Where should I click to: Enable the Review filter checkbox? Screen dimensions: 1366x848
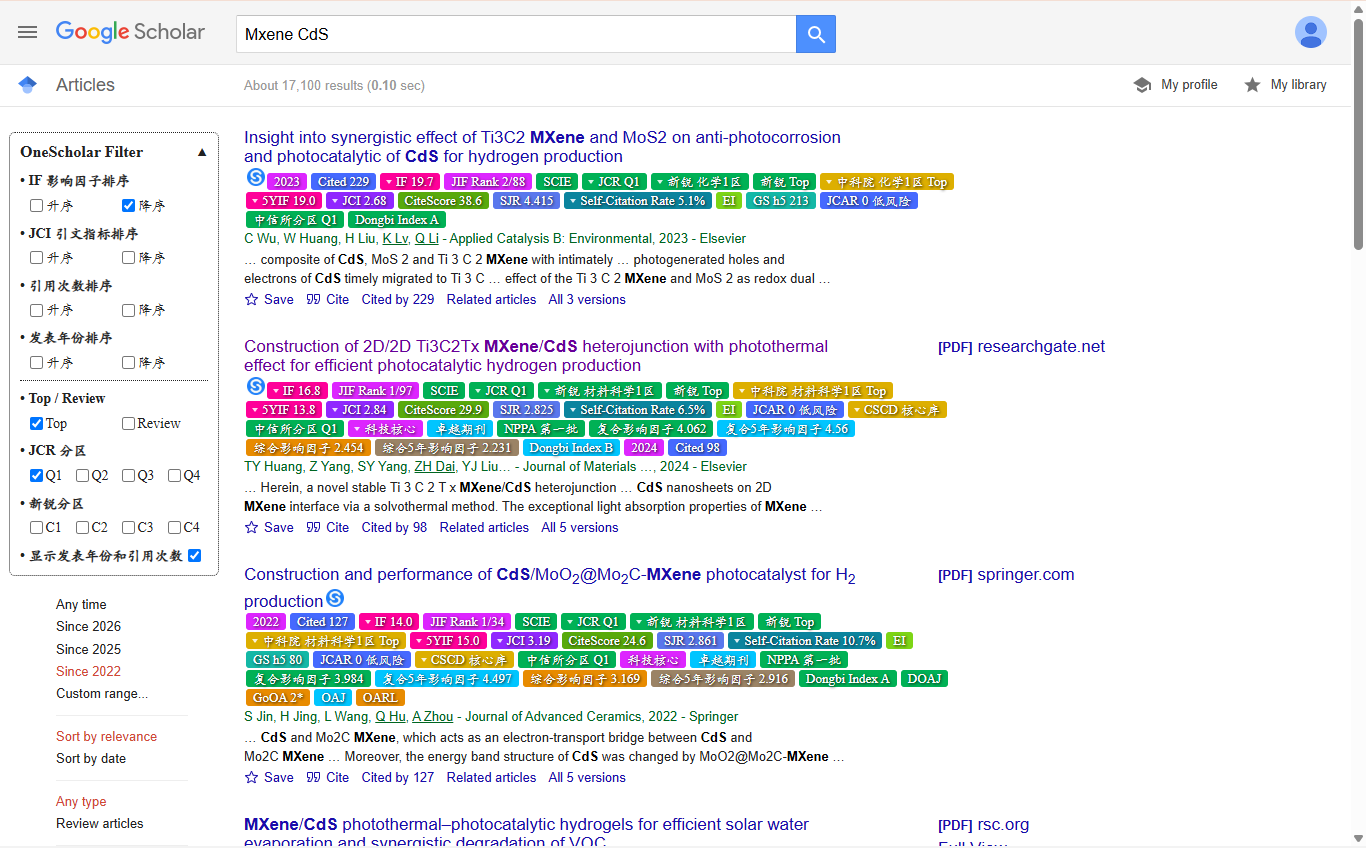pyautogui.click(x=128, y=423)
